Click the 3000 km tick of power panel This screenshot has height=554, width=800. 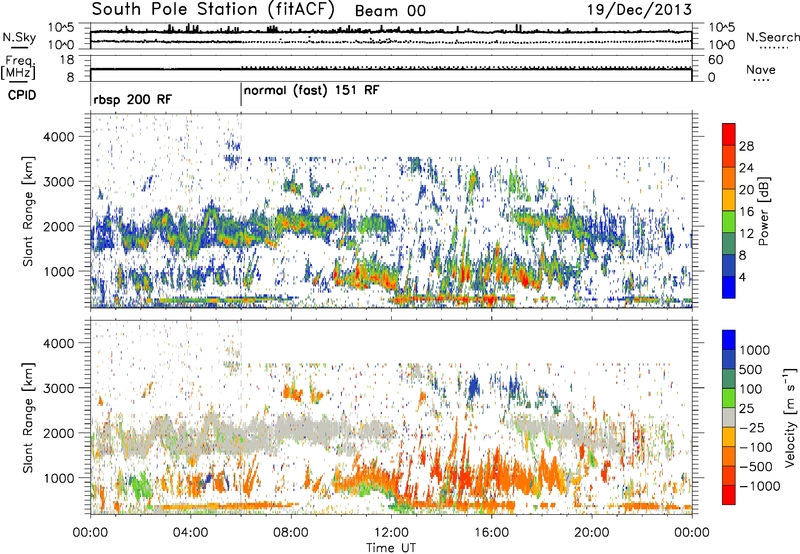pyautogui.click(x=59, y=182)
